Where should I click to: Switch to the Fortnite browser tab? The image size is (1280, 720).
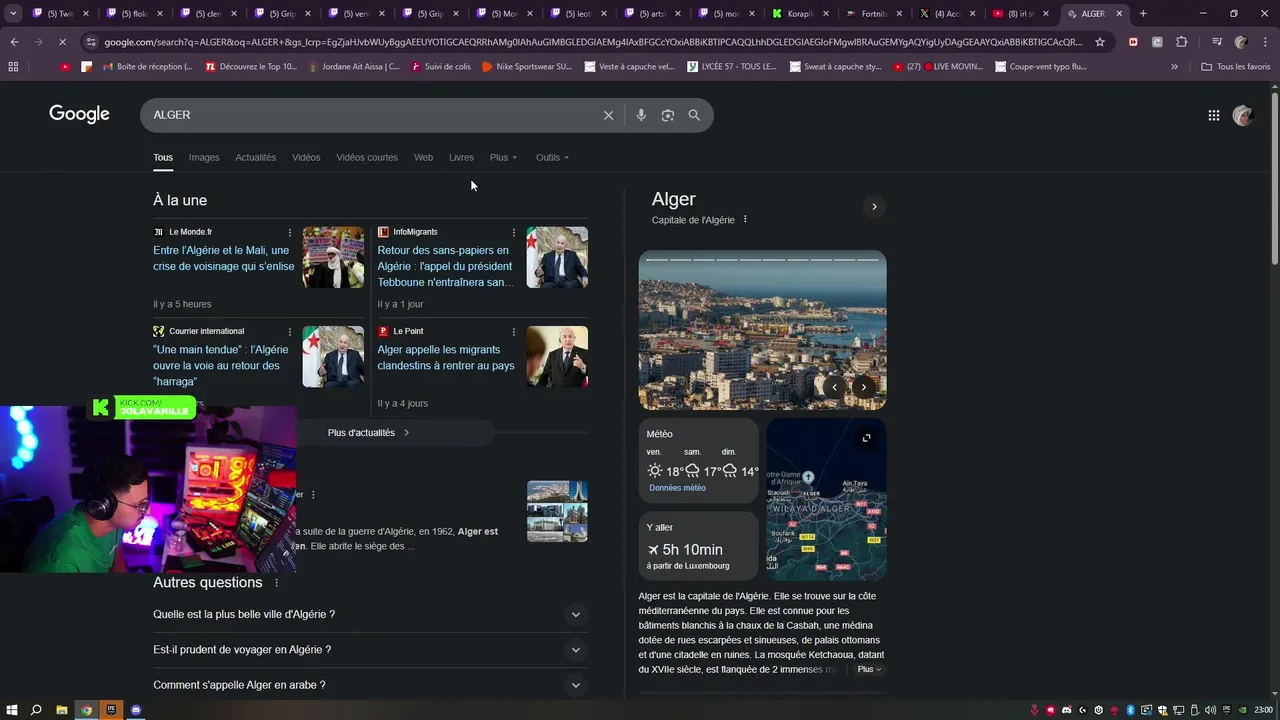click(x=874, y=14)
